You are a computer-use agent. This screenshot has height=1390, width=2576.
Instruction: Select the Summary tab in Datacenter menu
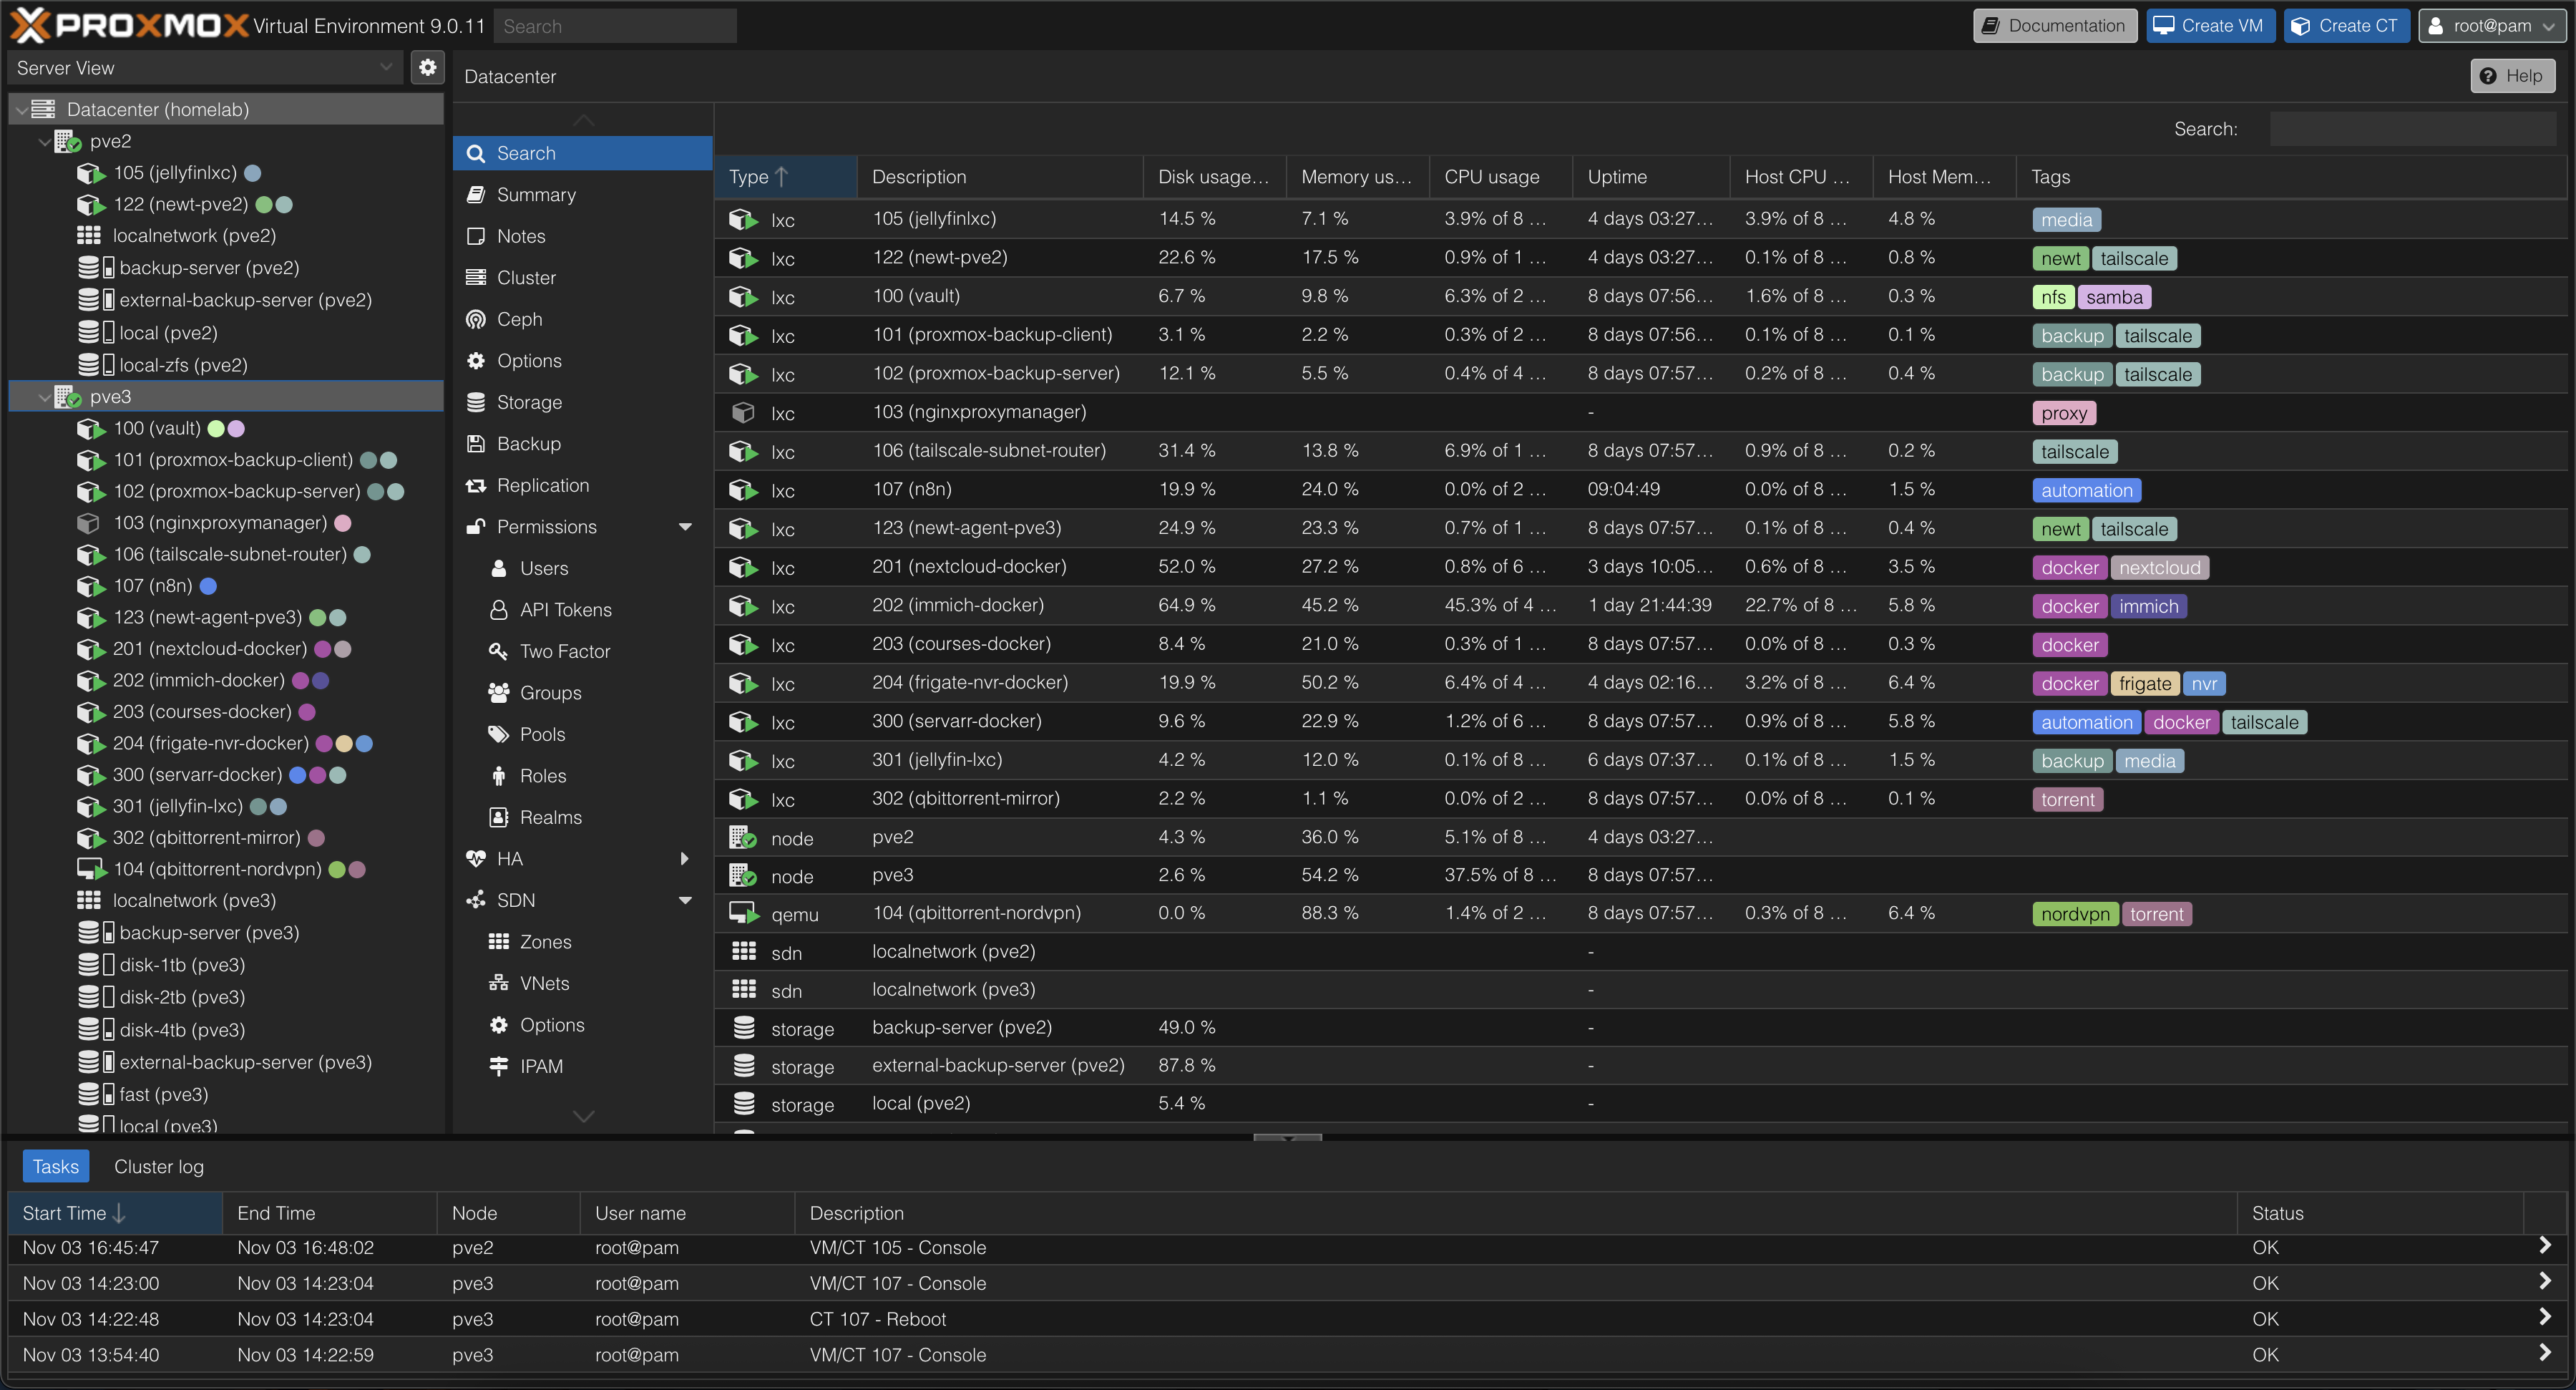click(x=537, y=194)
